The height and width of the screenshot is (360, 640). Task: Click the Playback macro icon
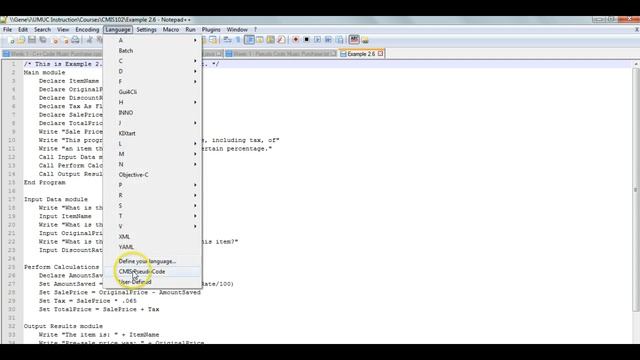coord(318,40)
